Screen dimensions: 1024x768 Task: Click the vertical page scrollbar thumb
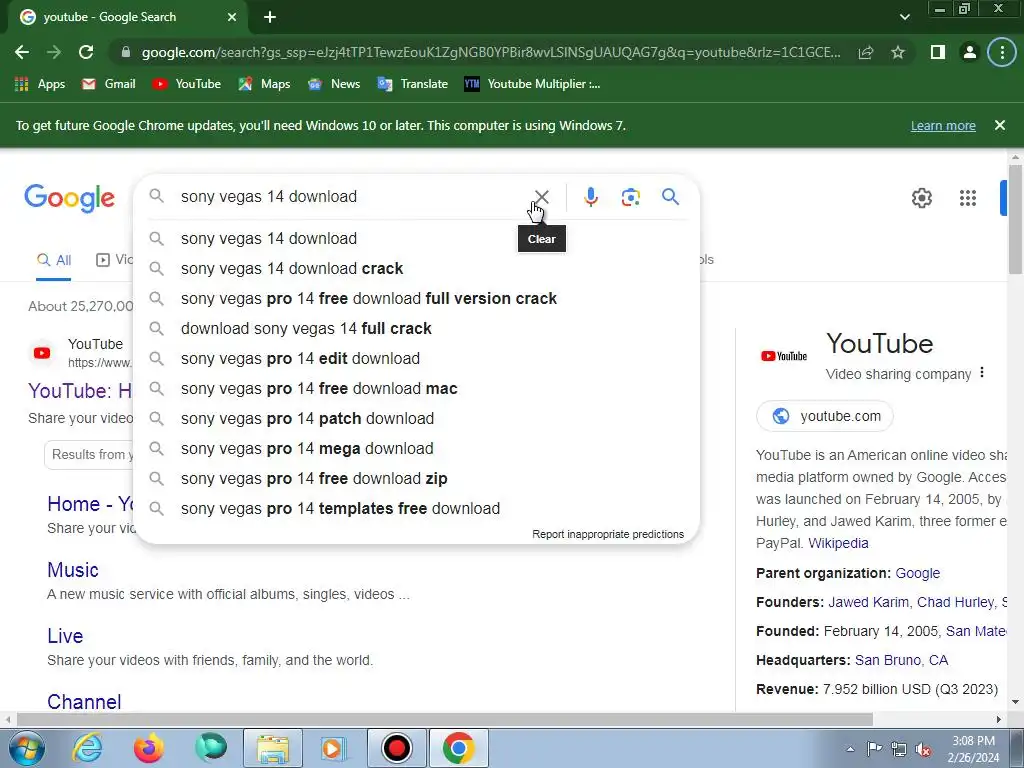coord(1015,219)
